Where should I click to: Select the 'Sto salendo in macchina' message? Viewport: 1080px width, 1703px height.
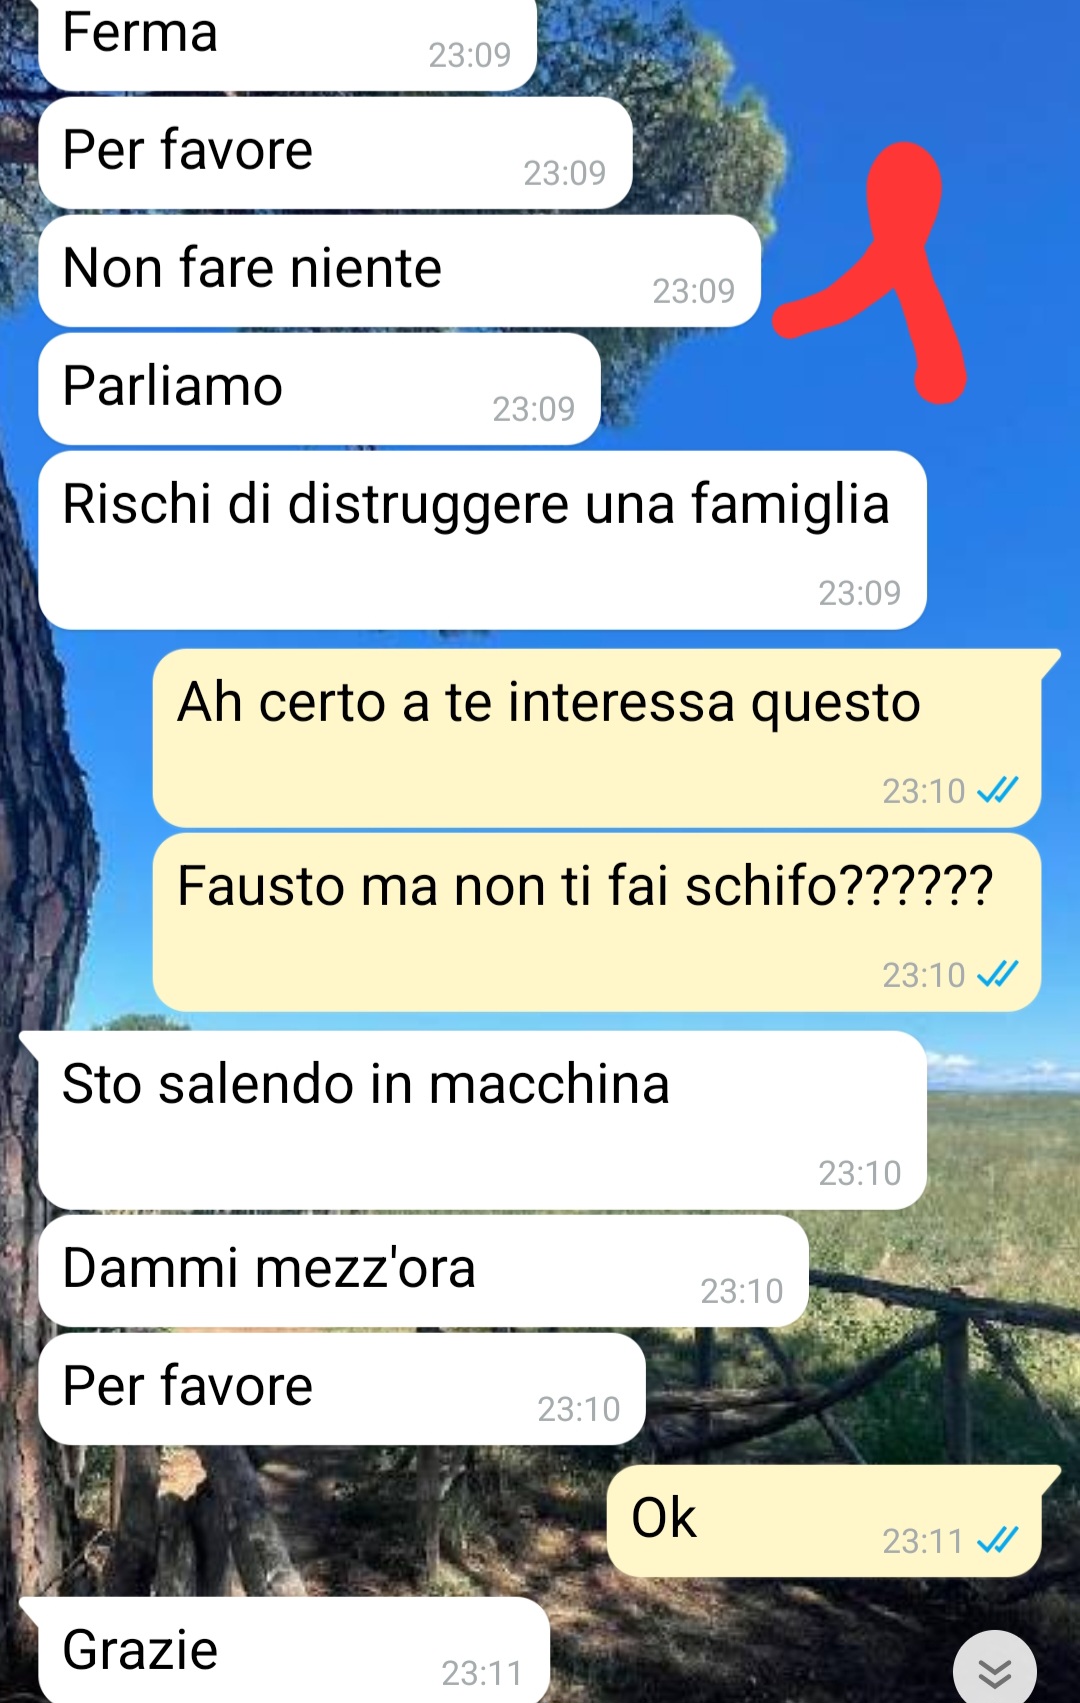473,1120
